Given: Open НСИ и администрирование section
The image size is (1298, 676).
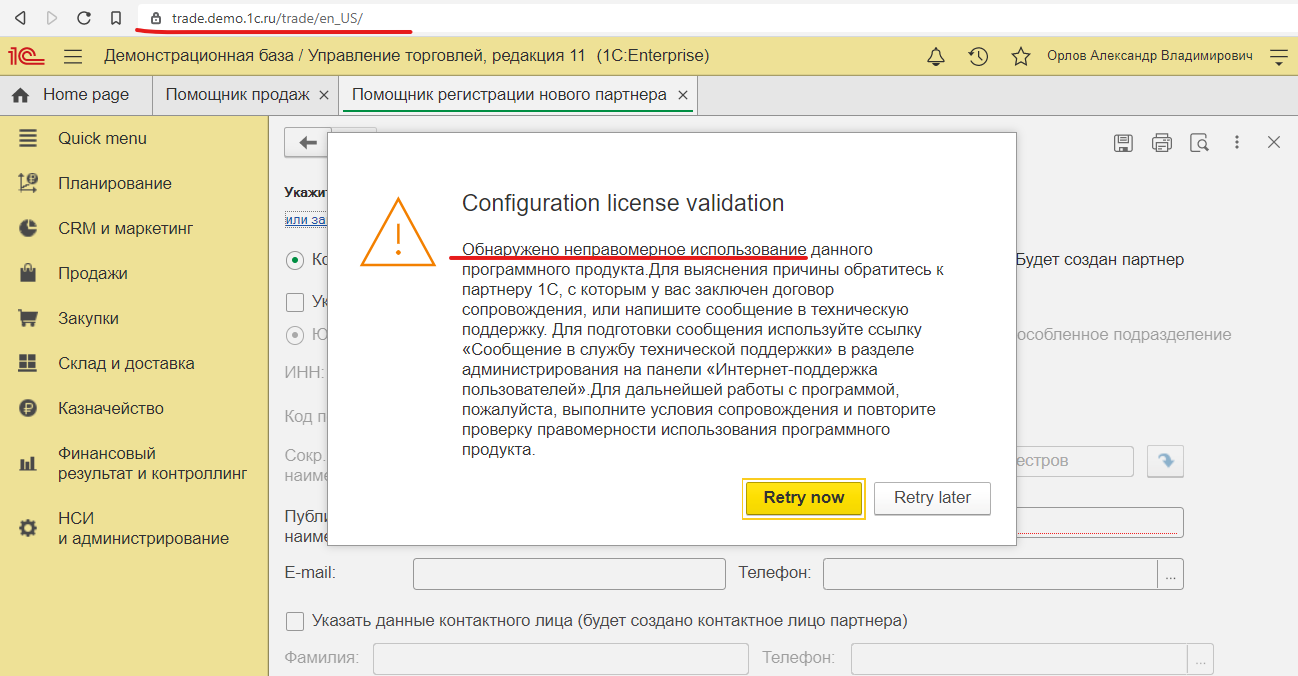Looking at the screenshot, I should click(143, 528).
